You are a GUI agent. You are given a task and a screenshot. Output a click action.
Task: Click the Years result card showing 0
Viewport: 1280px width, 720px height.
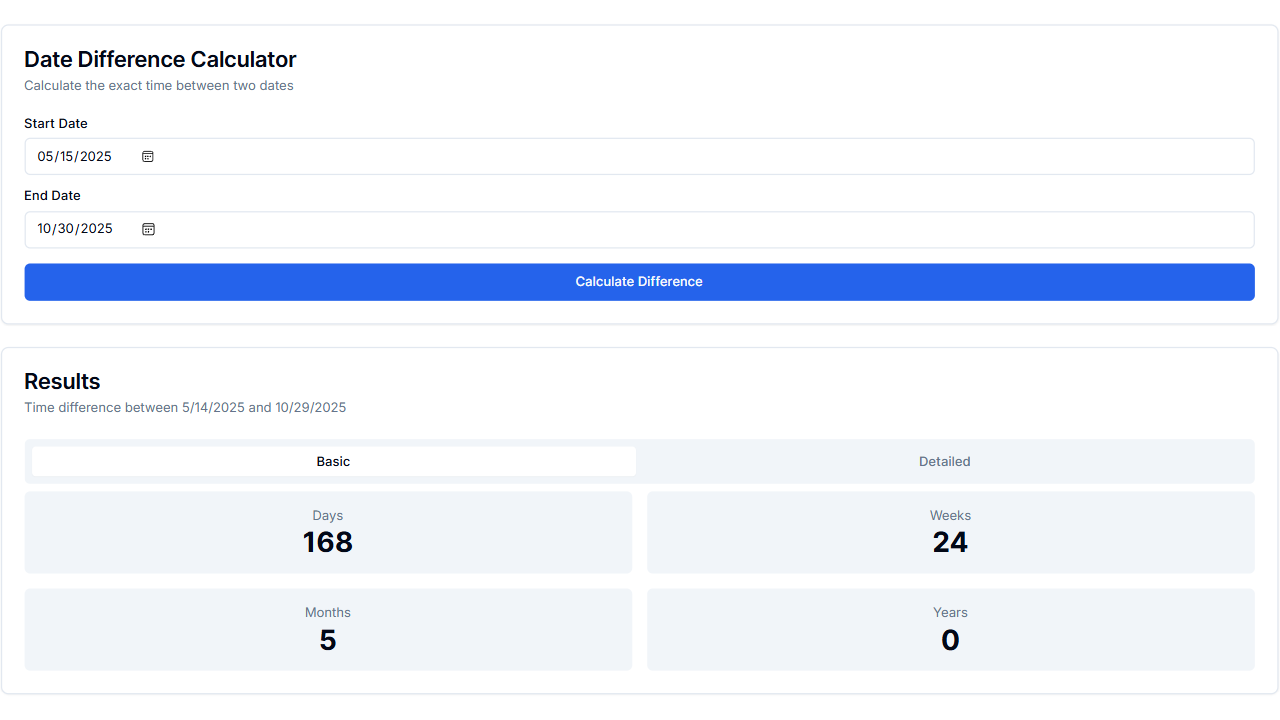[950, 629]
